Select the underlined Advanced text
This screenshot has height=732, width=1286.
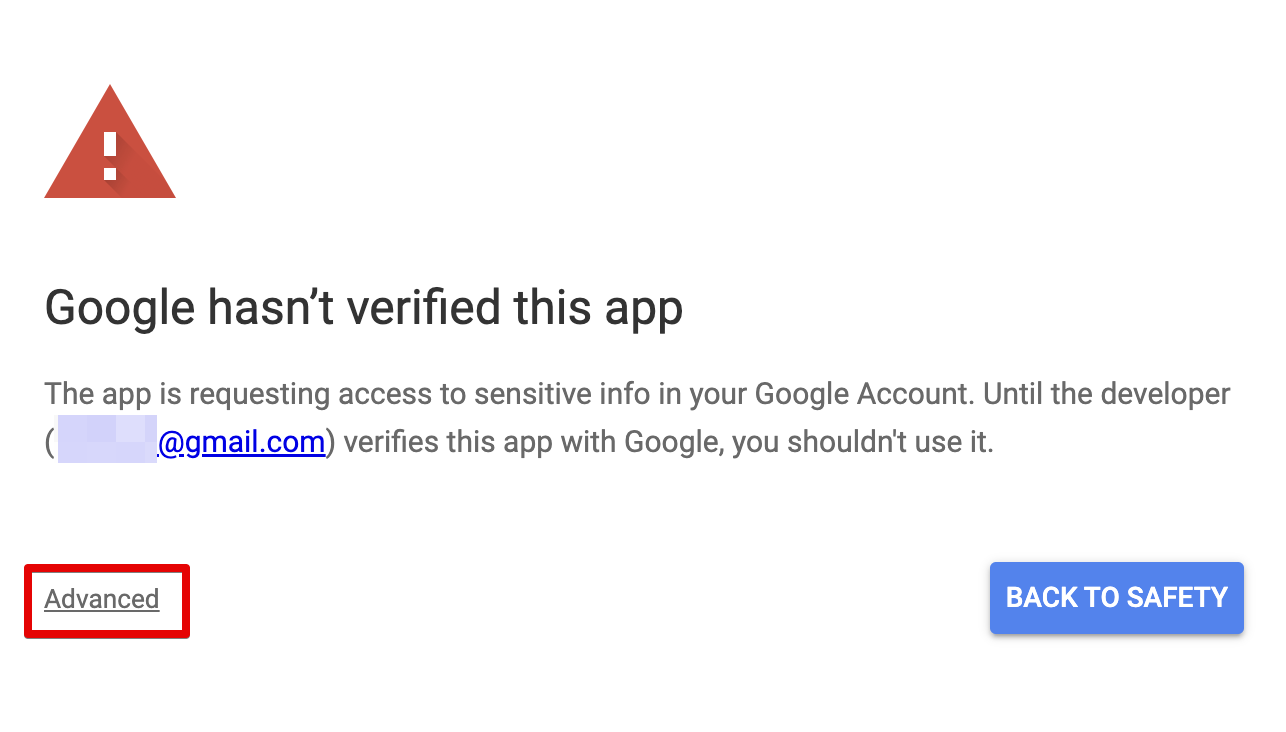101,599
